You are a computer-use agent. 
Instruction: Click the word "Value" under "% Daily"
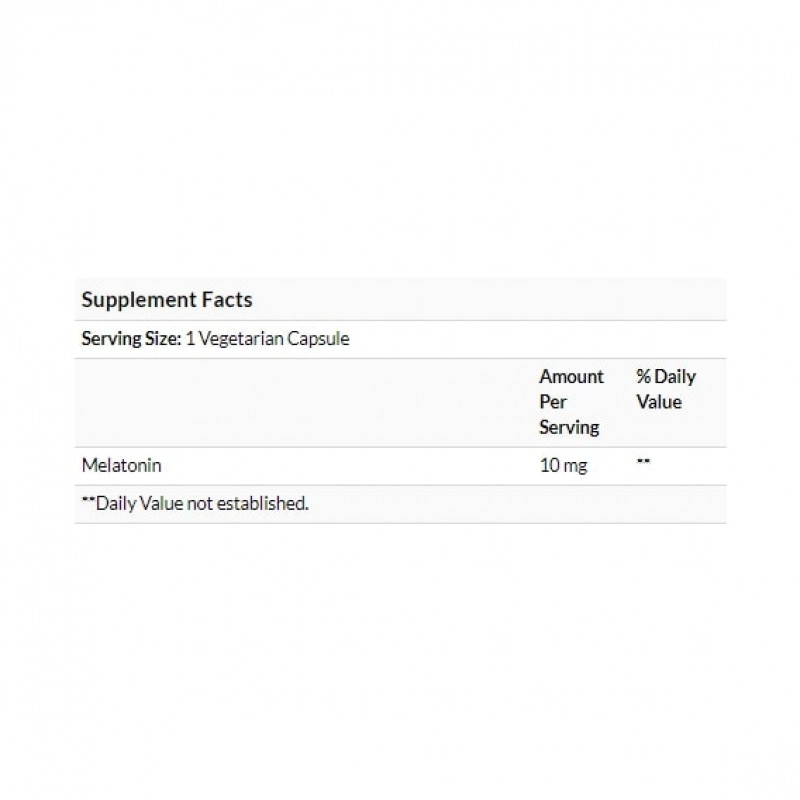pyautogui.click(x=658, y=402)
